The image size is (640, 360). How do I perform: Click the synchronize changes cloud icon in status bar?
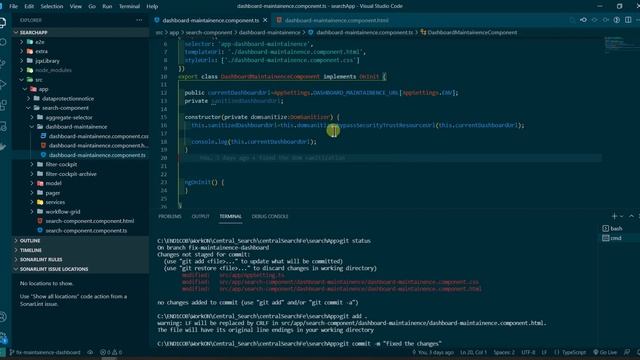click(90, 352)
